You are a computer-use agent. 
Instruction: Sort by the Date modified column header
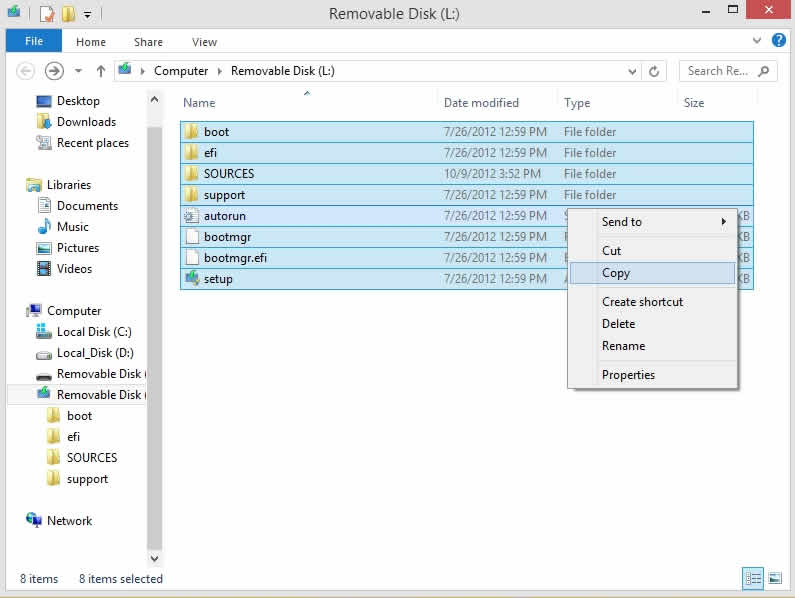pyautogui.click(x=481, y=103)
